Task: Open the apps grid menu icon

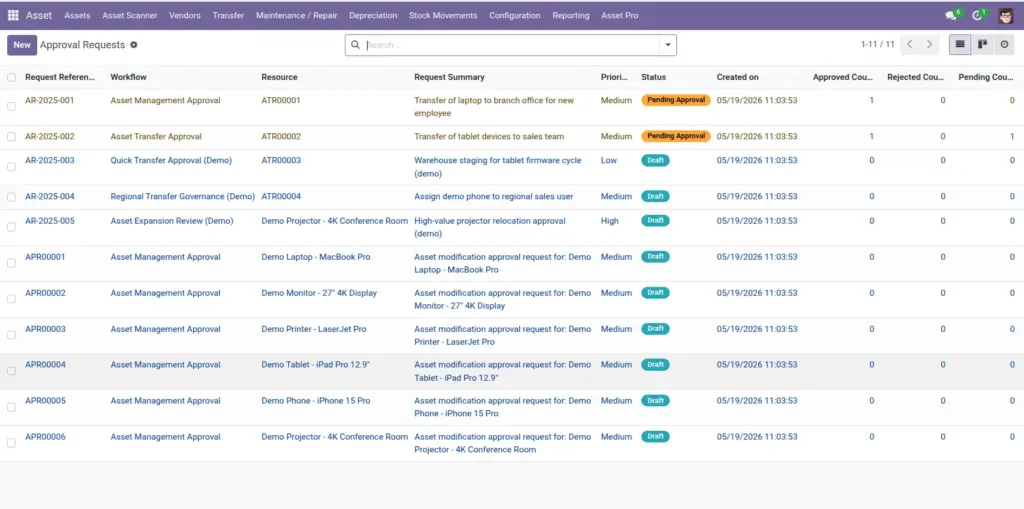Action: (x=13, y=15)
